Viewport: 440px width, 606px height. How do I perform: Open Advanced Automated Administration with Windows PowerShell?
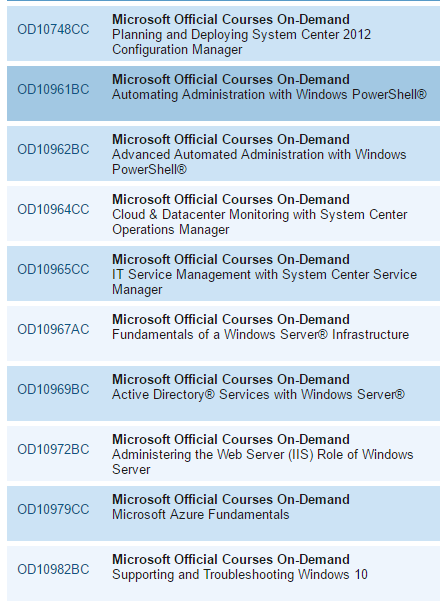259,162
